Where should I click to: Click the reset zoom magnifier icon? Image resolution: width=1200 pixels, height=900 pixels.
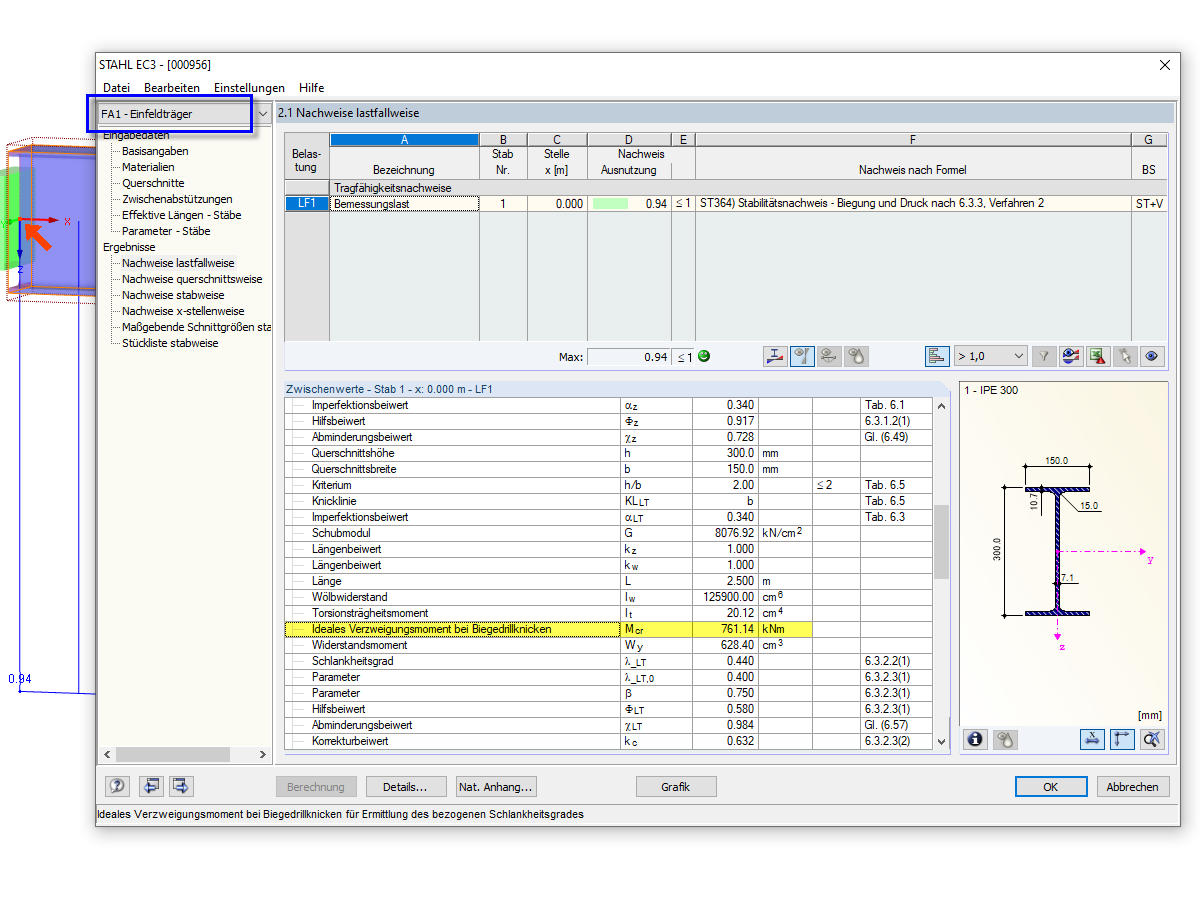pyautogui.click(x=1153, y=739)
